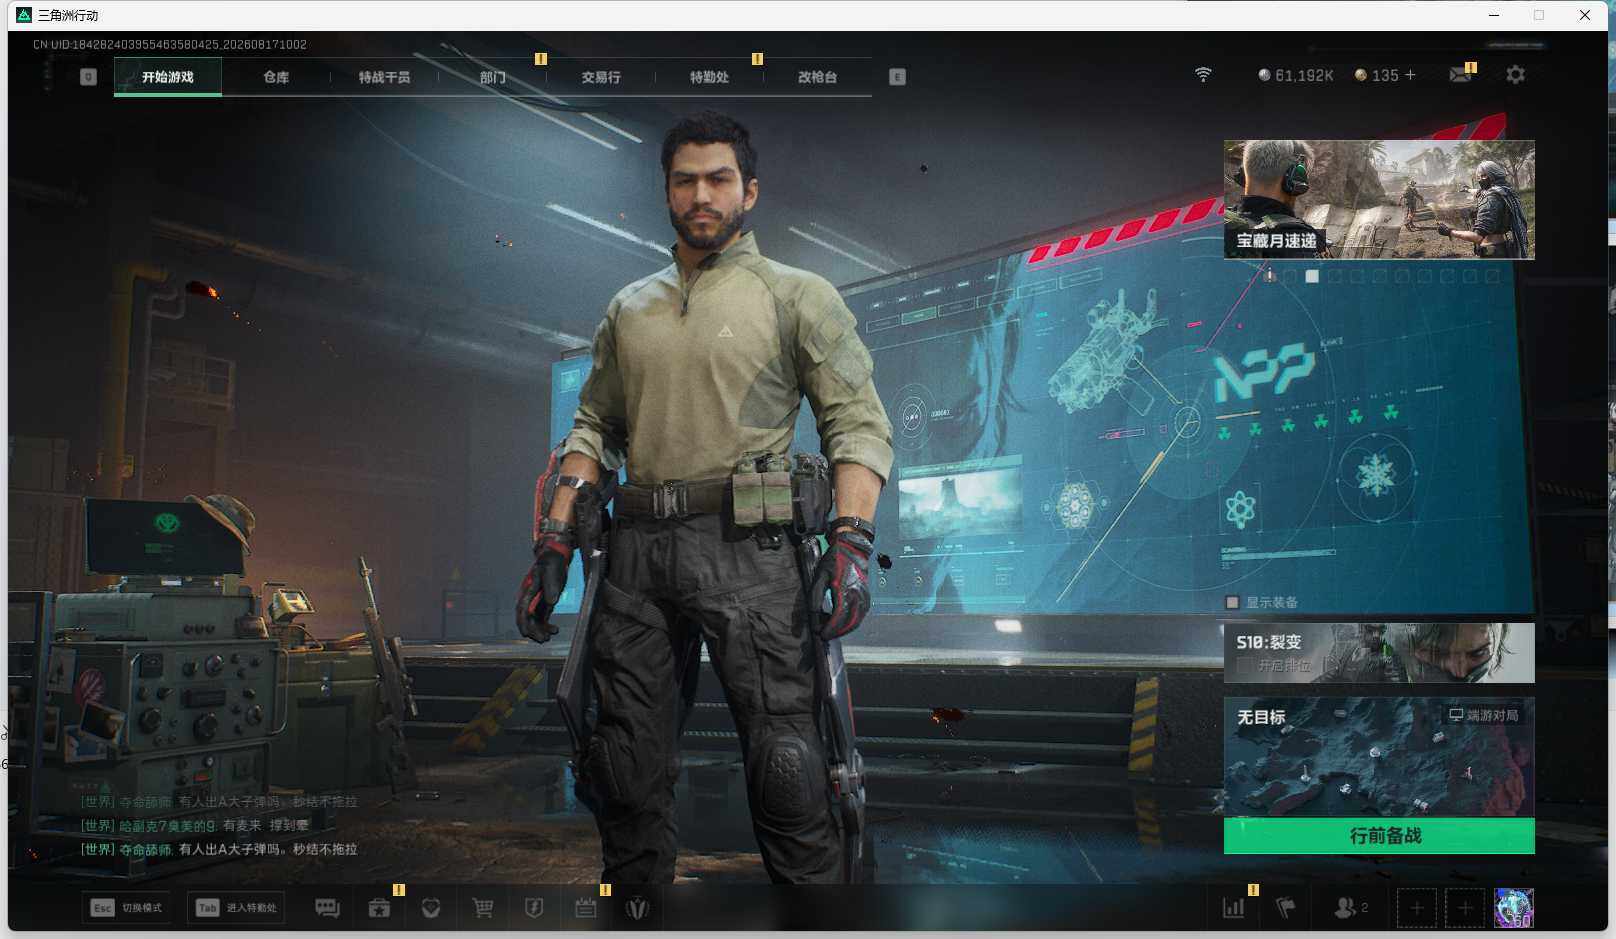Open the 交易行 tab

(x=601, y=77)
